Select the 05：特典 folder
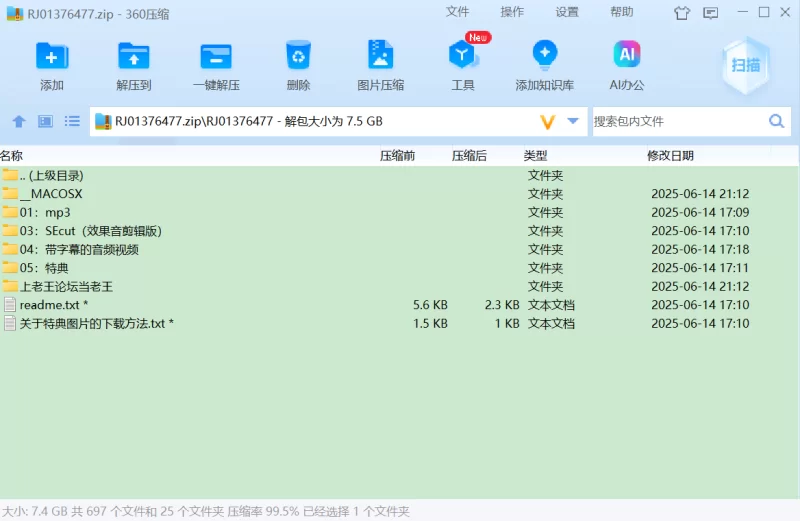 tap(44, 268)
